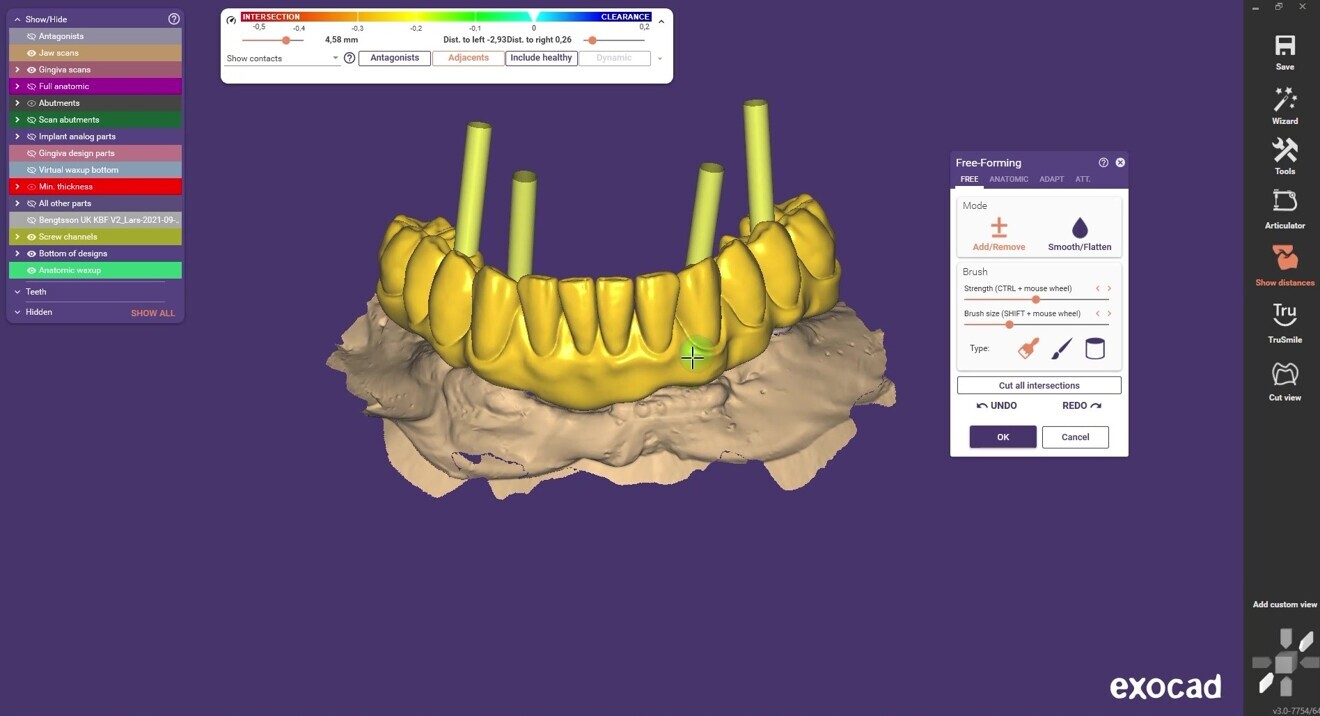
Task: Open the Tools panel
Action: point(1284,156)
